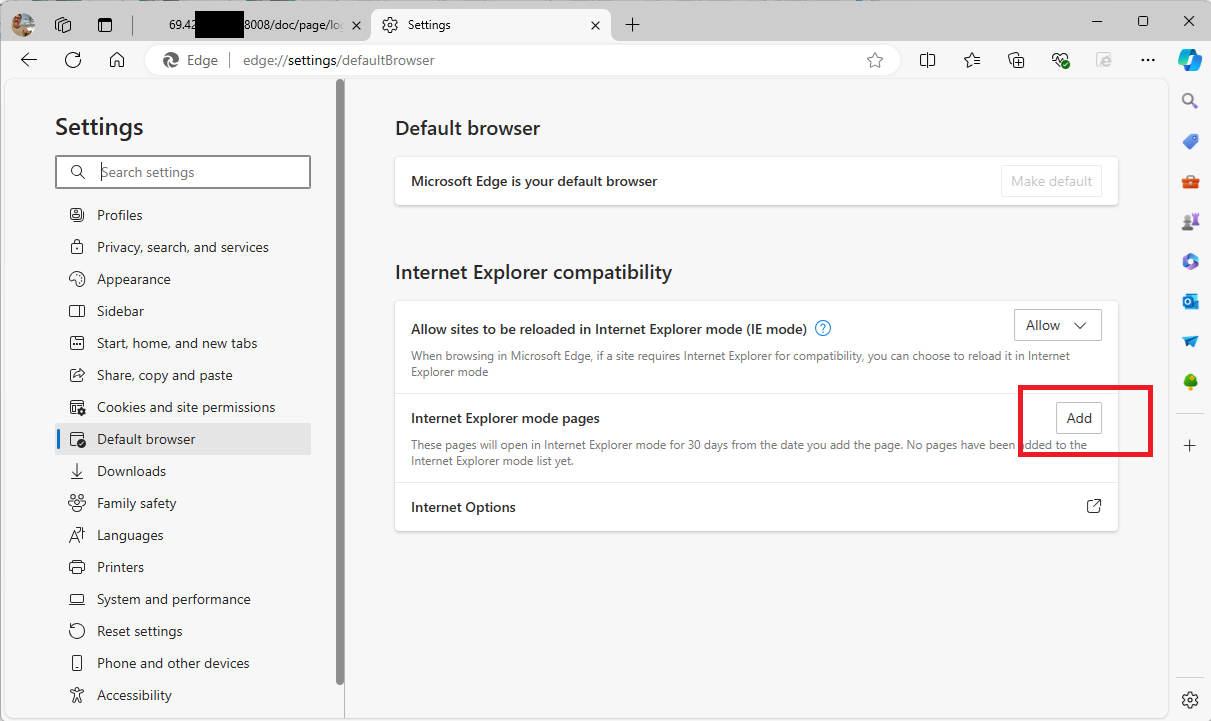1211x721 pixels.
Task: Open Phone and other devices settings
Action: [183, 663]
